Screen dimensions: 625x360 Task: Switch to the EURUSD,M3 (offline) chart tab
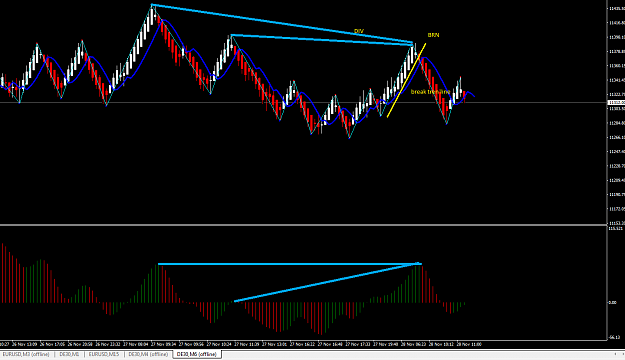pos(26,354)
